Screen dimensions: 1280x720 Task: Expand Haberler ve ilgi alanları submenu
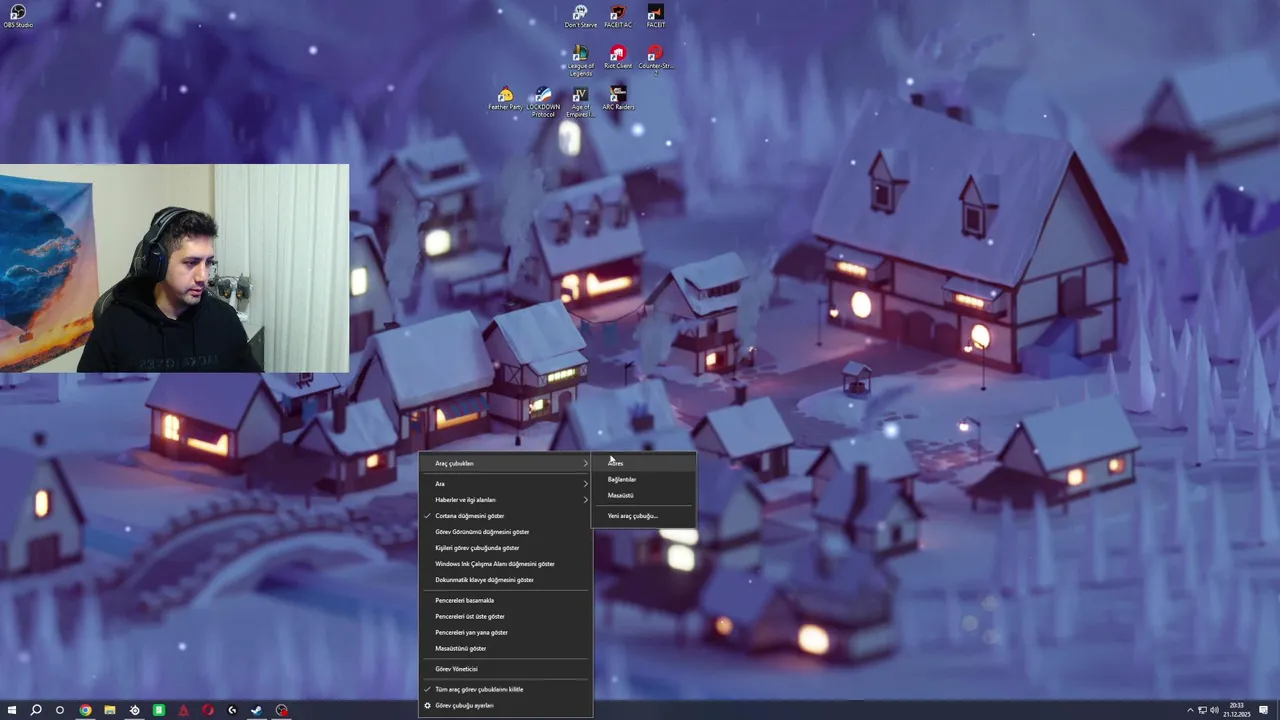pyautogui.click(x=506, y=500)
